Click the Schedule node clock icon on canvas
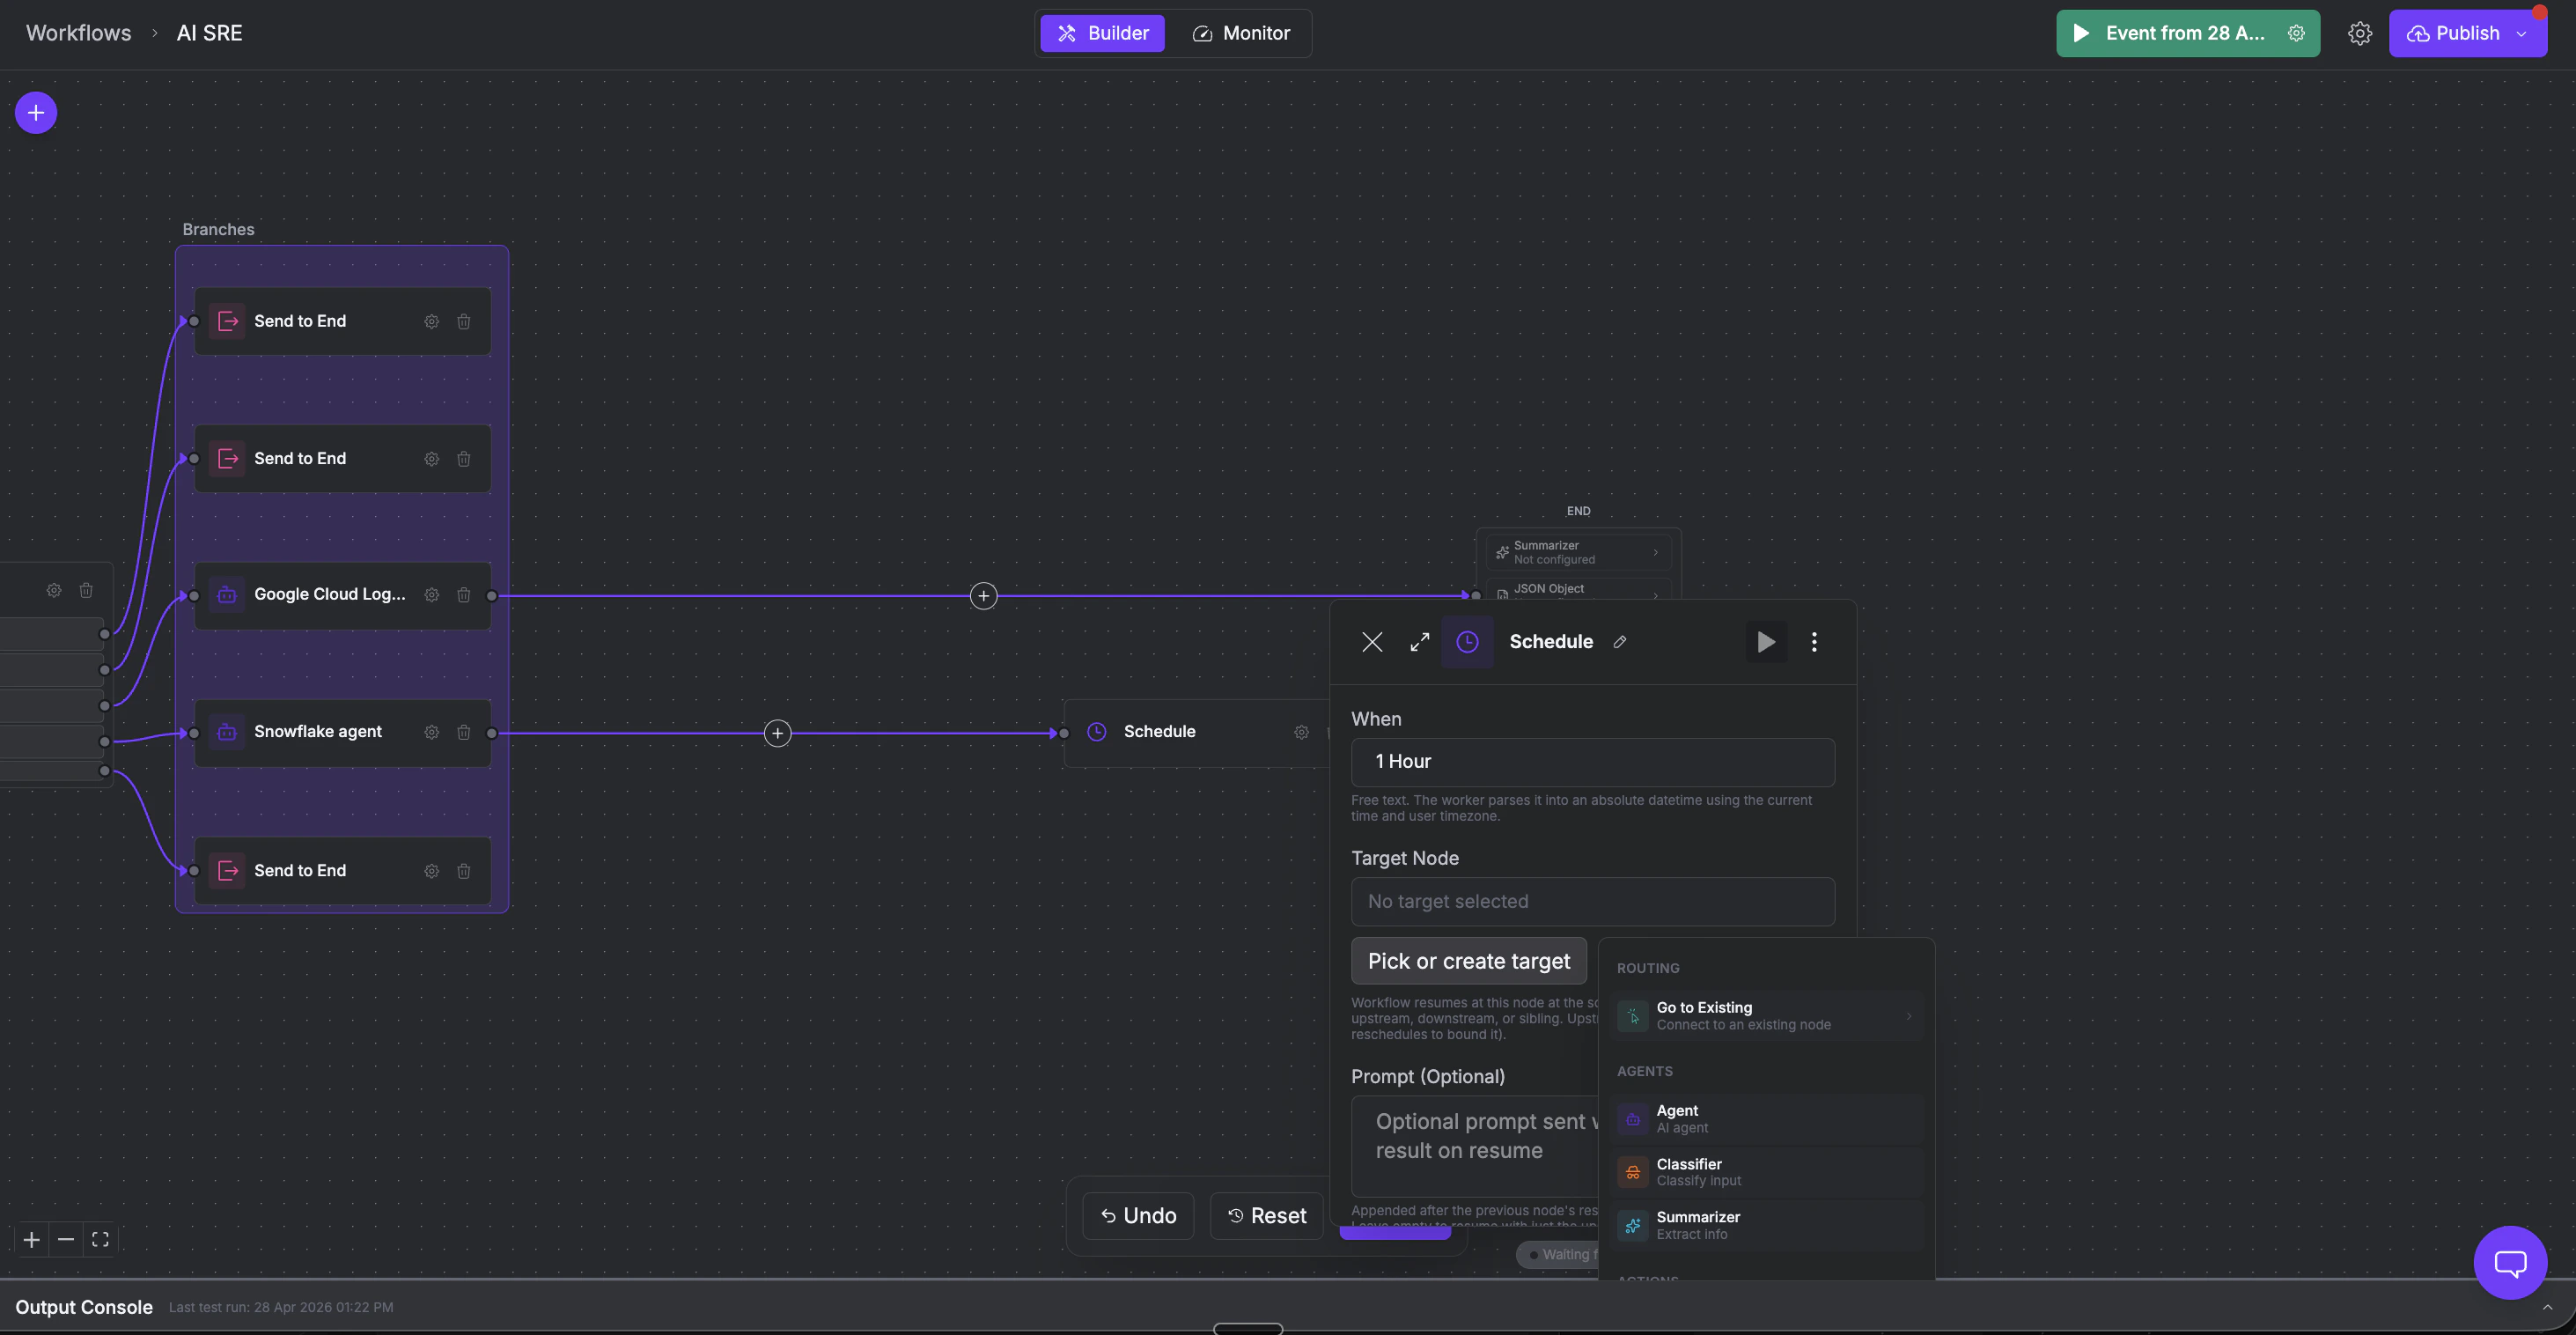 point(1097,731)
